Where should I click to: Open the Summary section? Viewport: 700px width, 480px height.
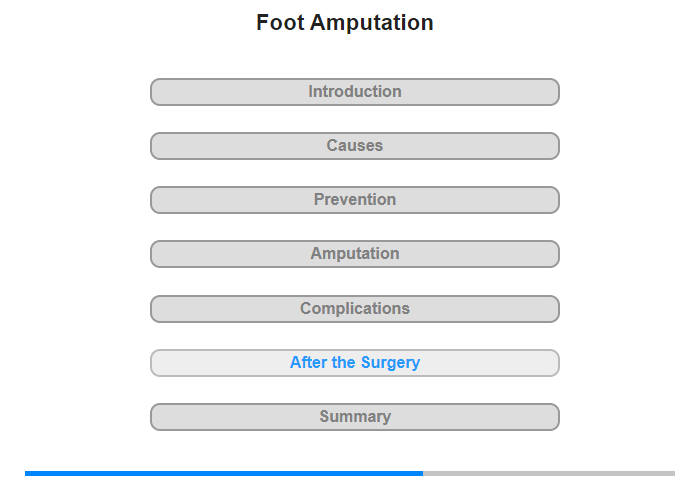pos(354,417)
